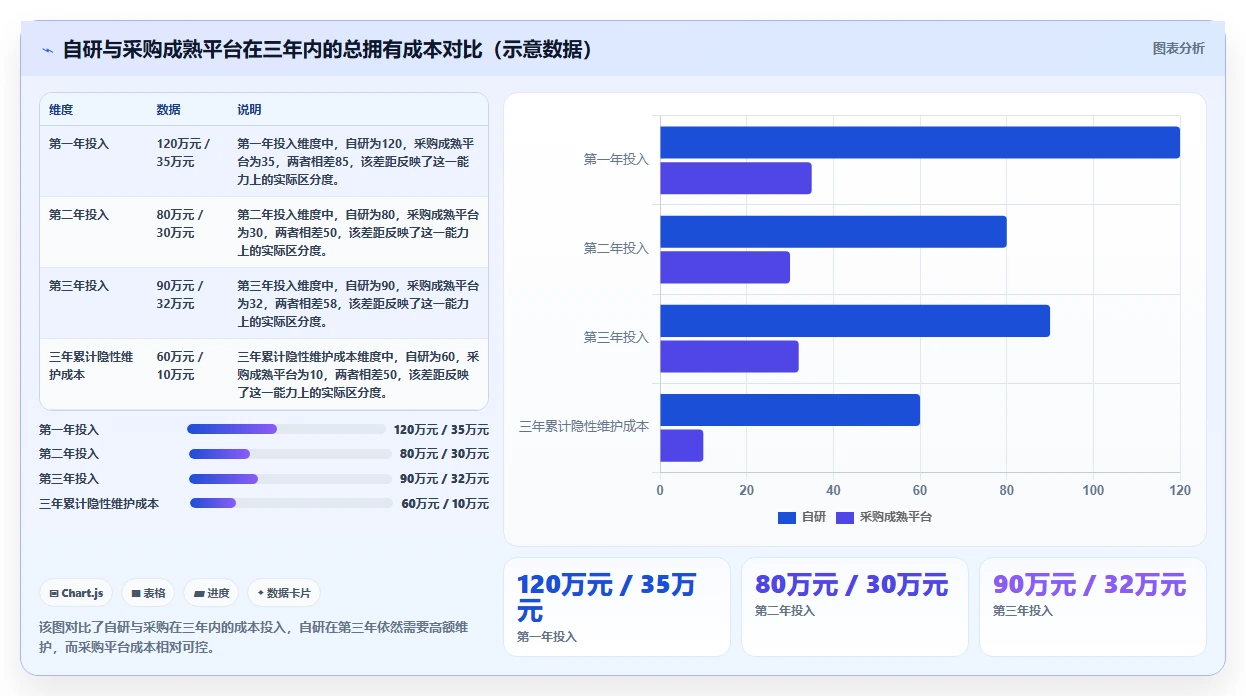Screen dimensions: 1246x696
Task: Click the lightning icon beside the title
Action: [x=47, y=50]
